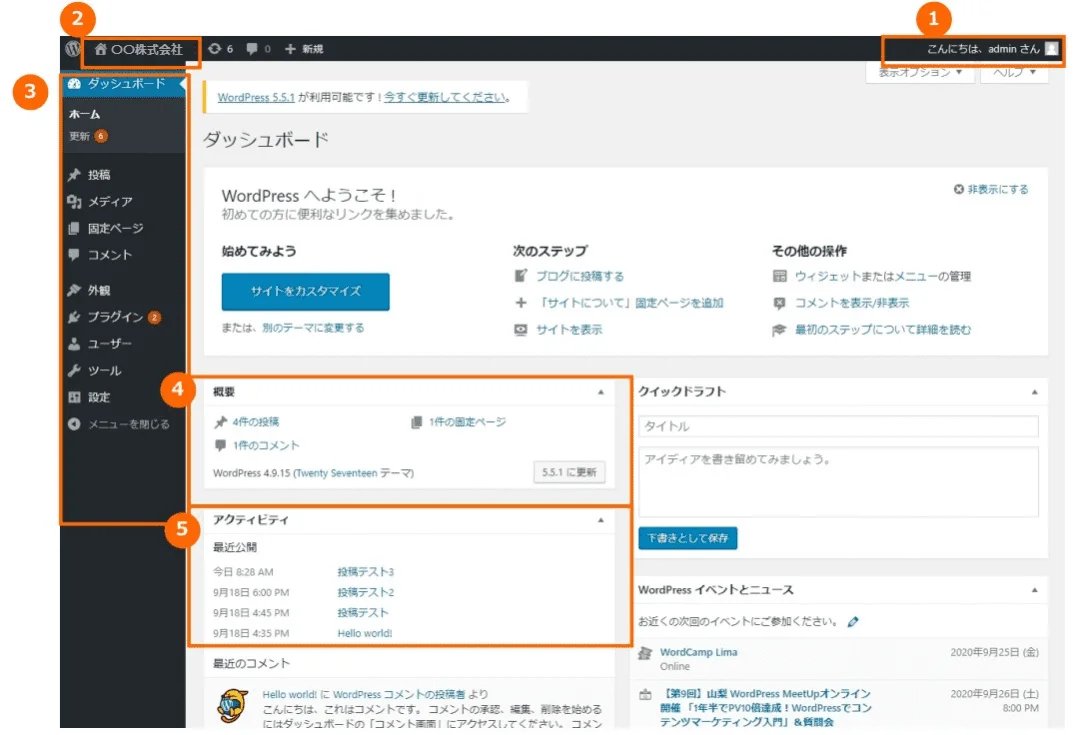Image resolution: width=1078 pixels, height=735 pixels.
Task: Collapse the アクティビティ widget arrow
Action: pos(601,520)
